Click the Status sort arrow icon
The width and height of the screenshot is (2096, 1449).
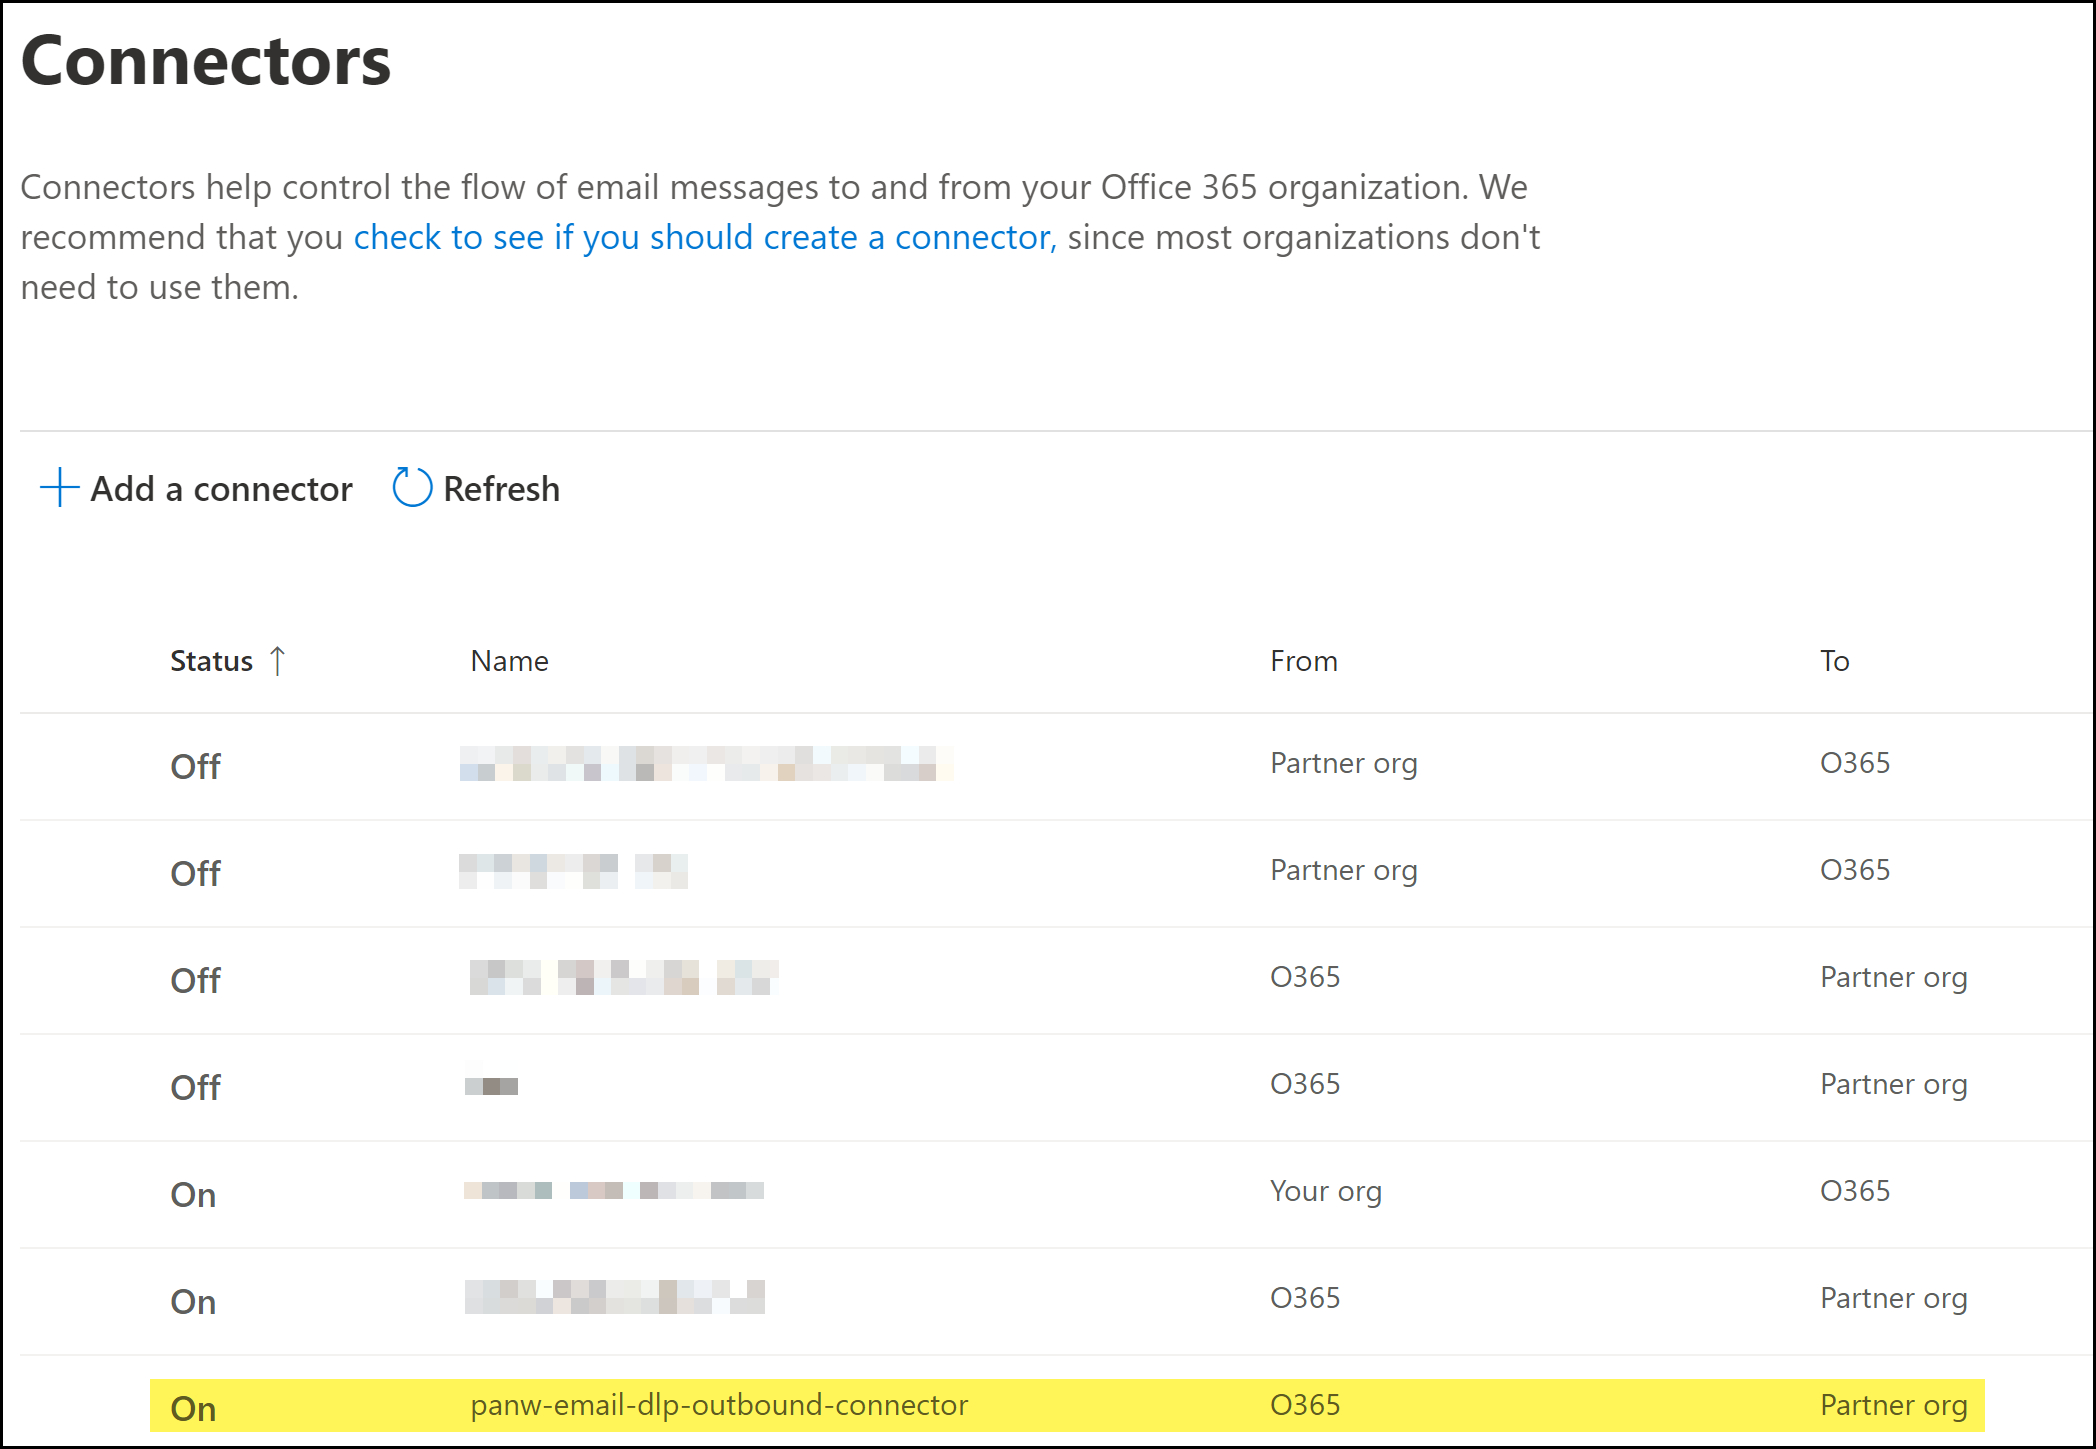[x=278, y=661]
